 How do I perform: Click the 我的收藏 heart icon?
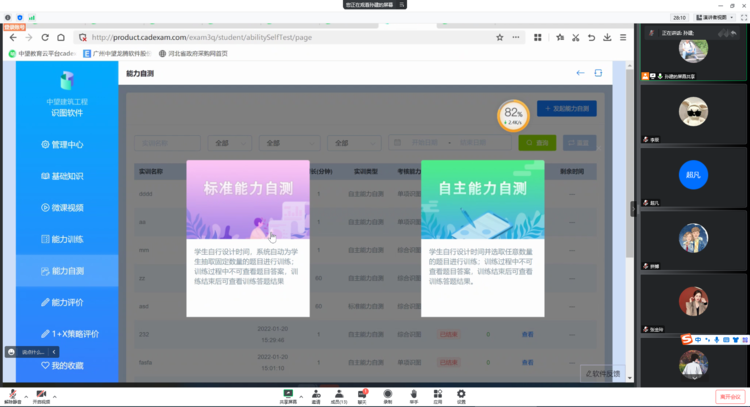point(44,365)
